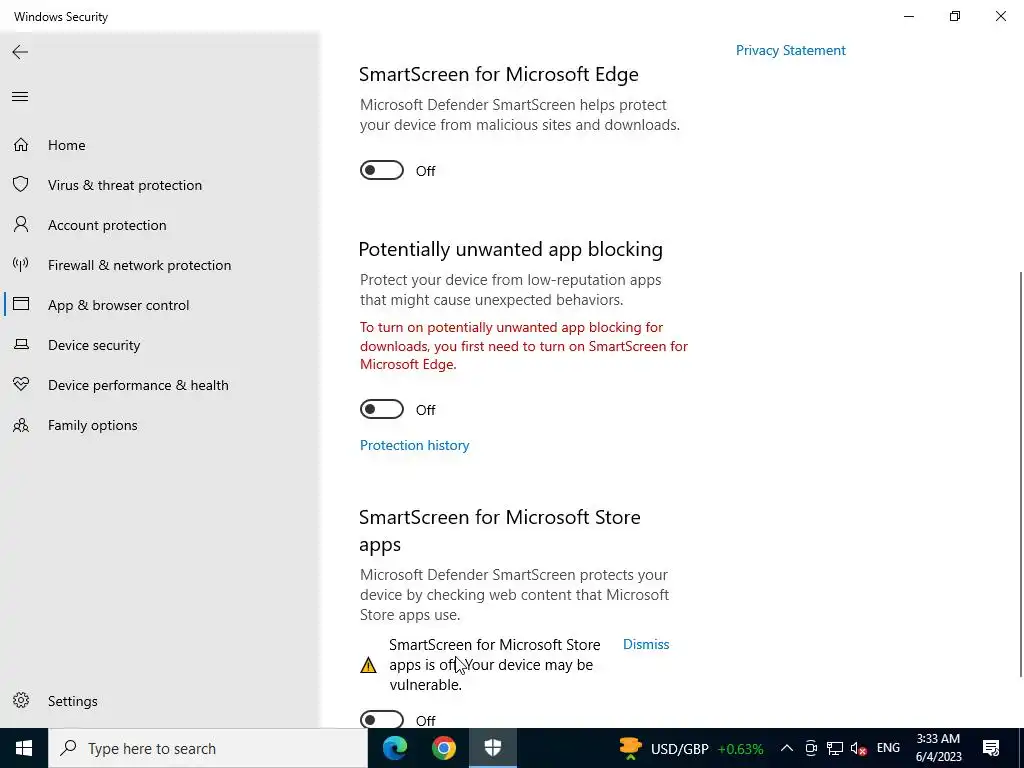
Task: Click the taskbar search box
Action: click(x=208, y=748)
